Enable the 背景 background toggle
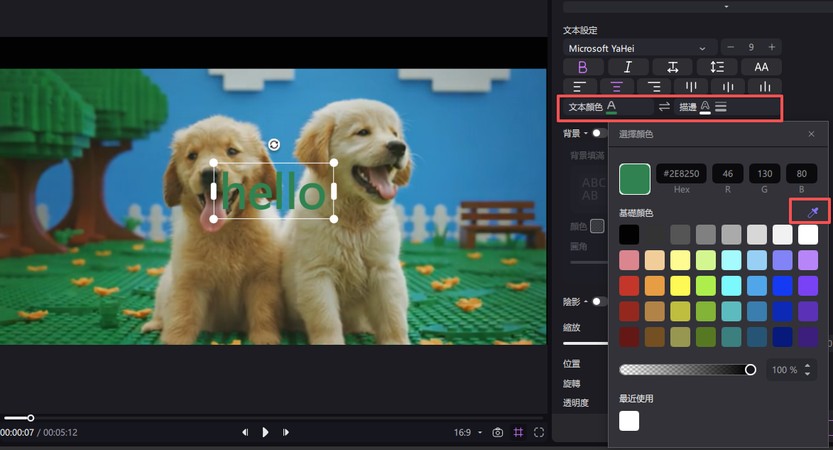The image size is (833, 450). (x=598, y=132)
